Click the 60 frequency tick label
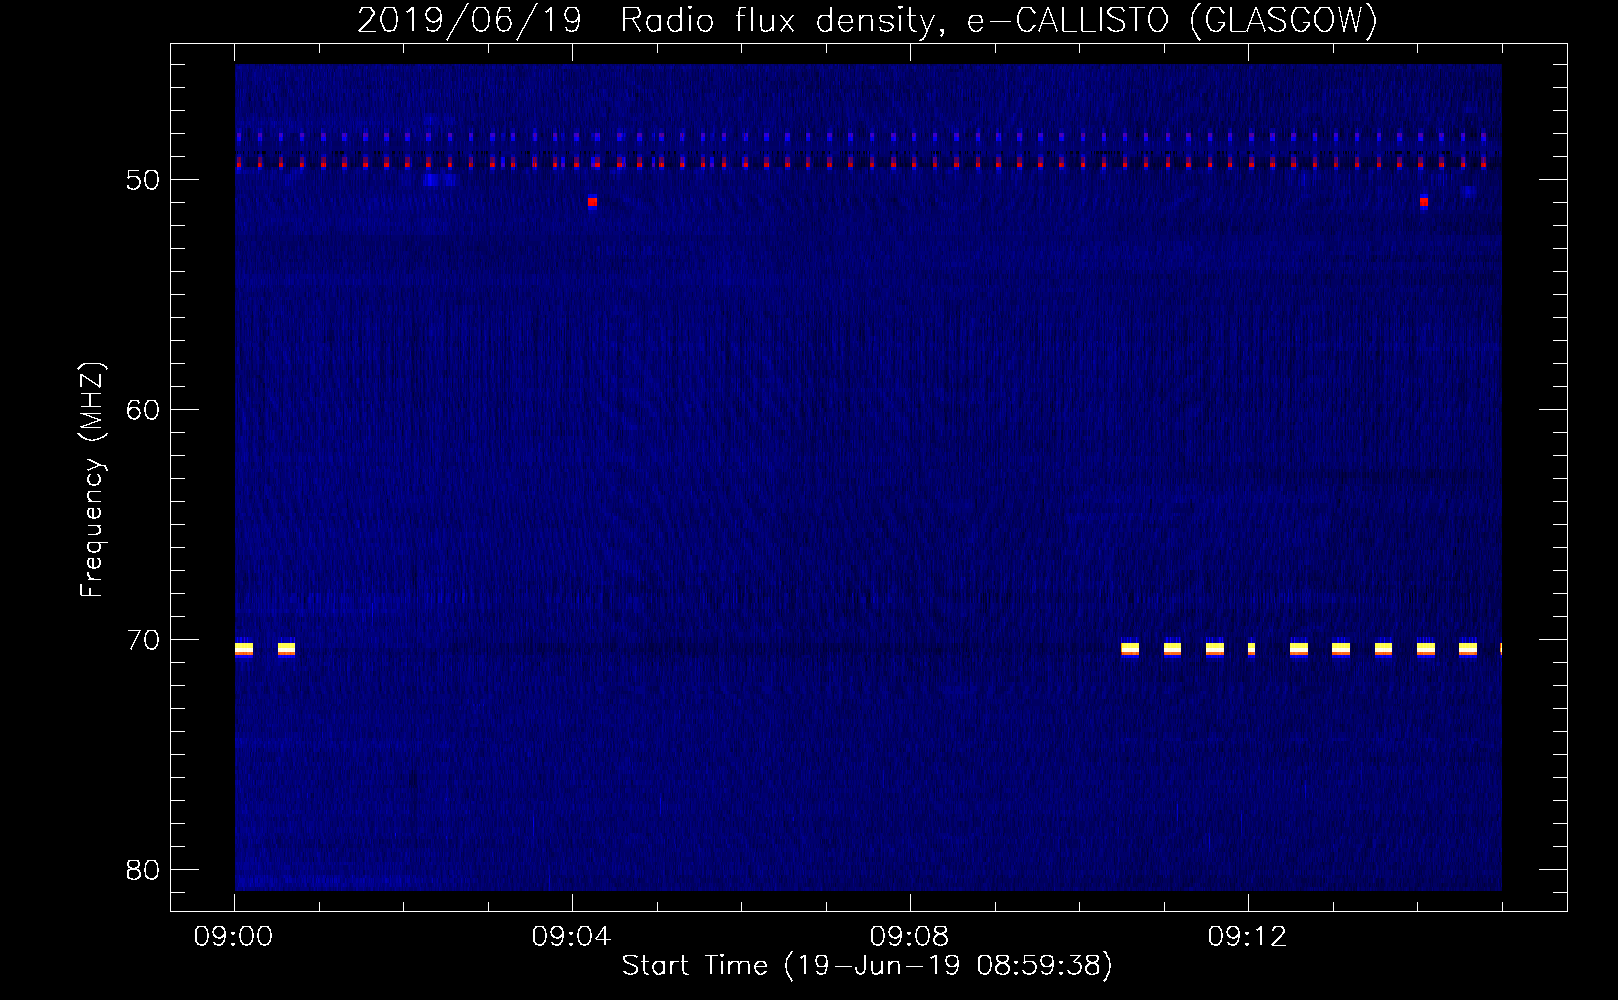 143,410
